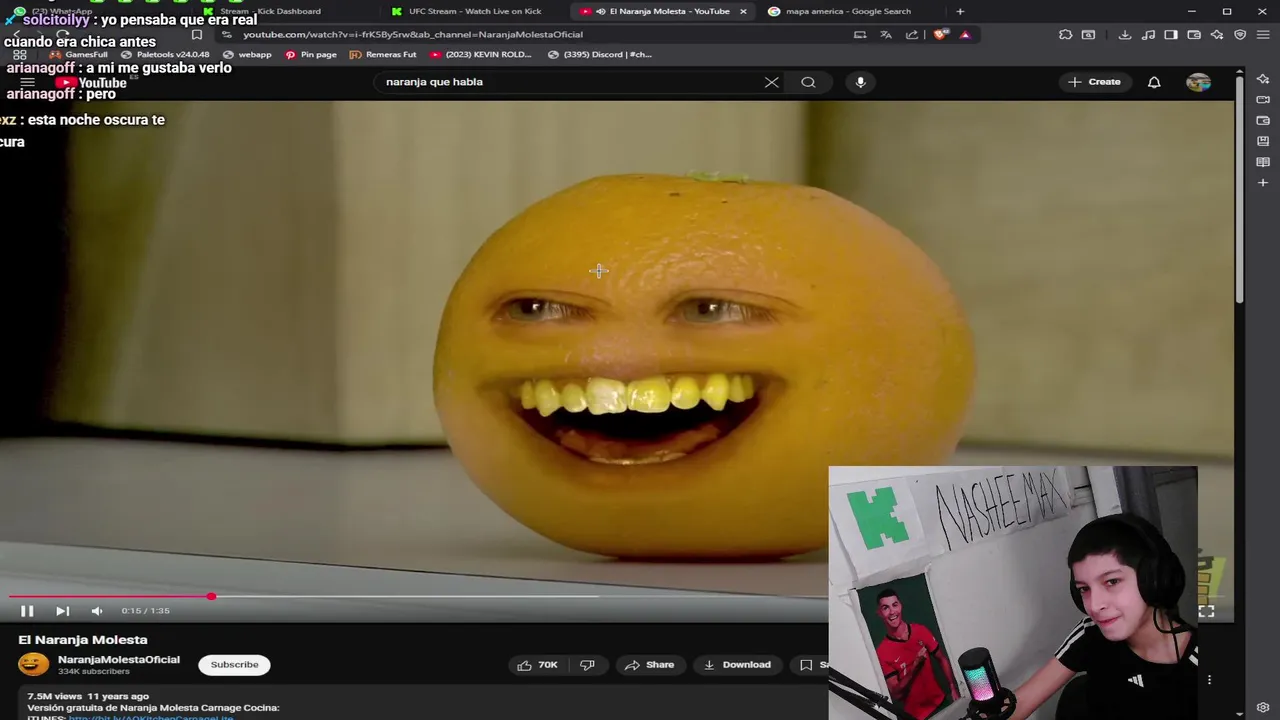Click the 'El Naranja Molesta' video title
Screen dimensions: 1280x720
click(83, 640)
